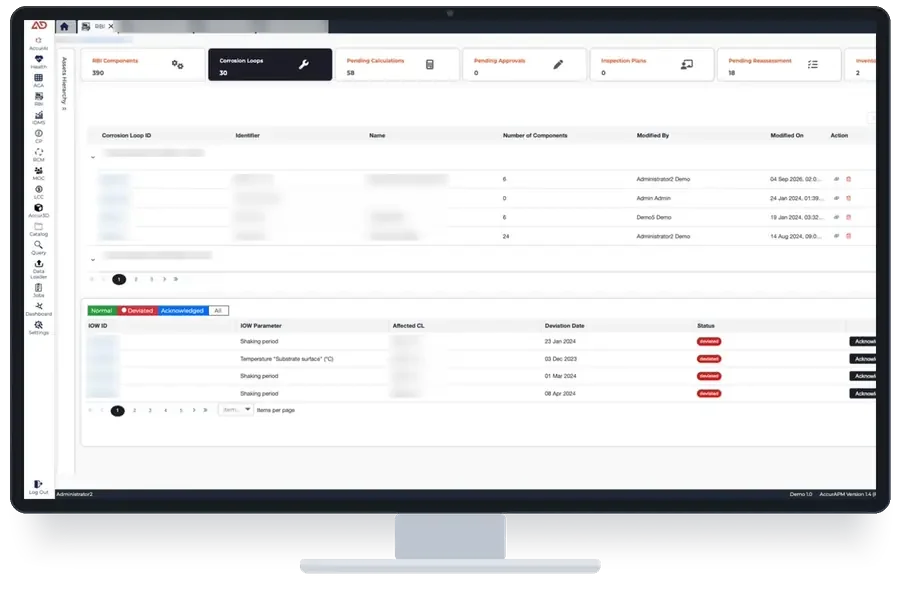Go to page 3 of IOW table

[150, 410]
